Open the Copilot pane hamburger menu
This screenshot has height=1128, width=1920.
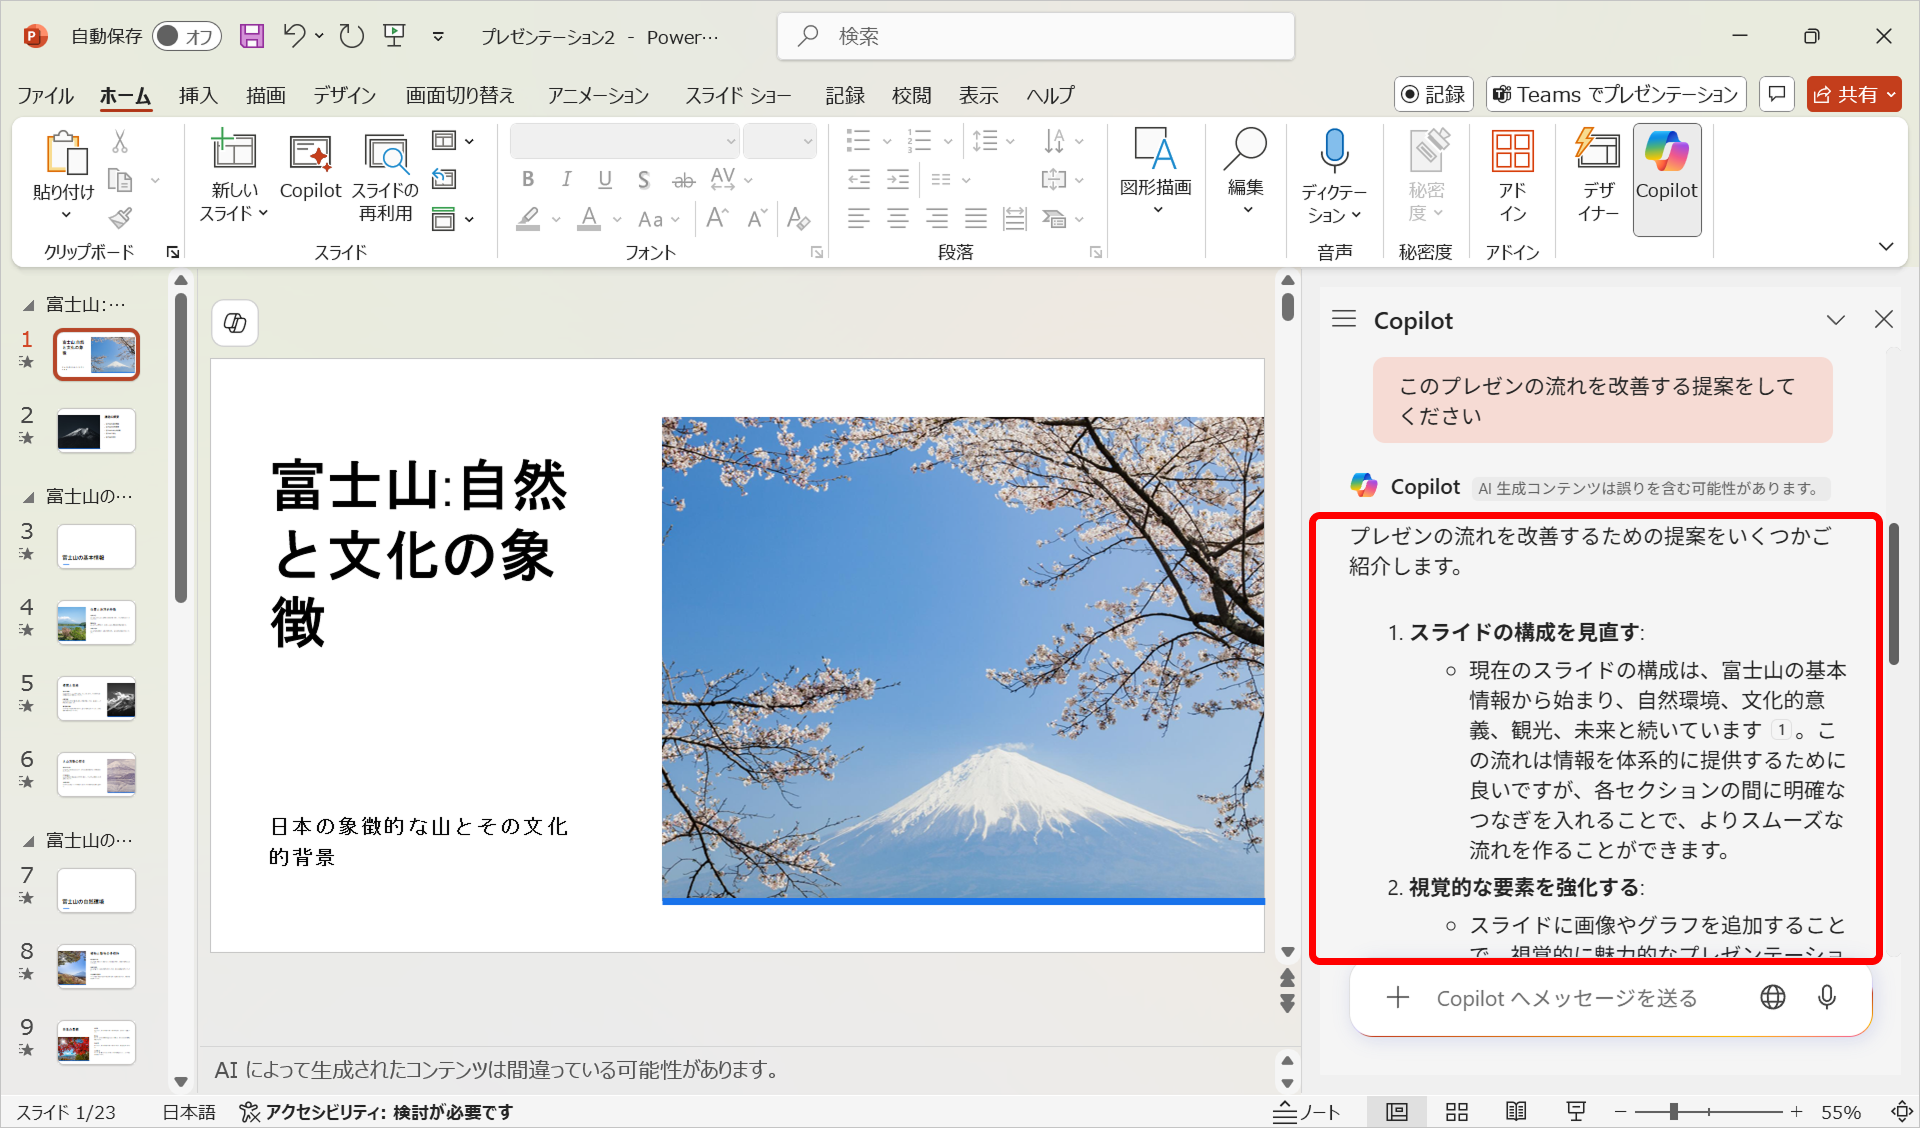tap(1344, 319)
